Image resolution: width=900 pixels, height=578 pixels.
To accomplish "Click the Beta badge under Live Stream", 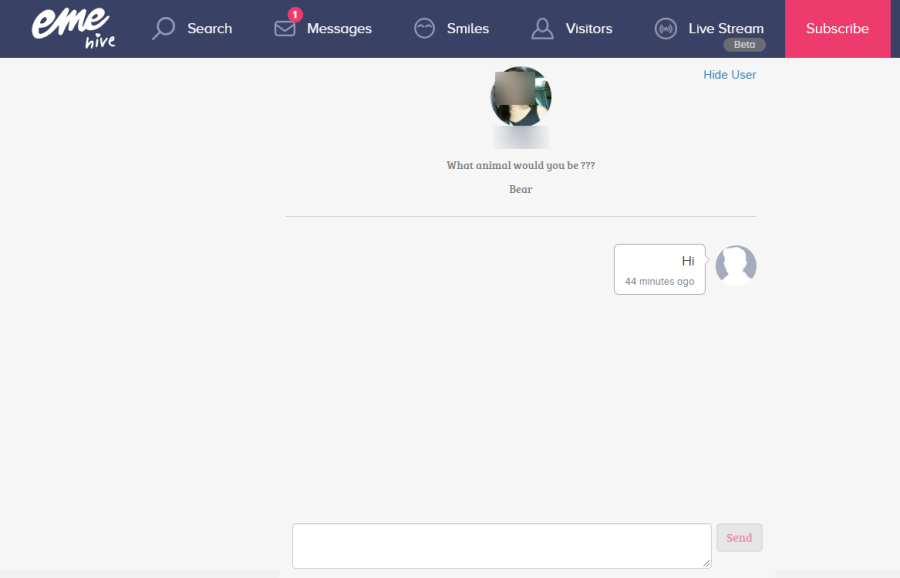I will click(x=744, y=44).
